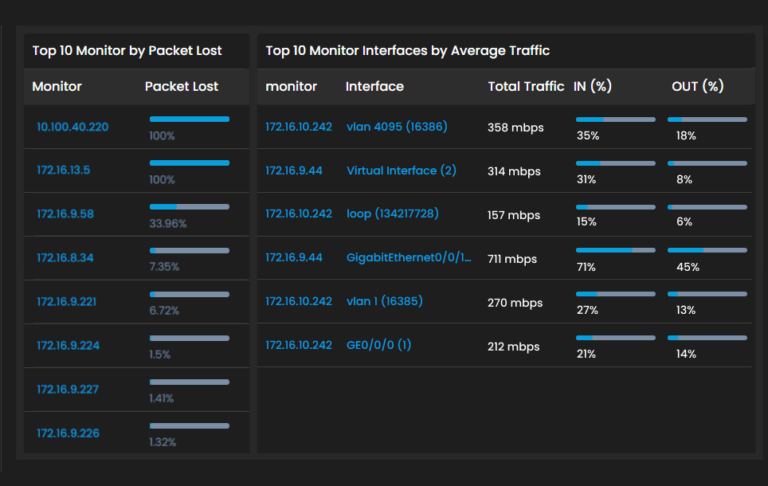Image resolution: width=768 pixels, height=486 pixels.
Task: Click the 13% OUT value
Action: pyautogui.click(x=686, y=310)
